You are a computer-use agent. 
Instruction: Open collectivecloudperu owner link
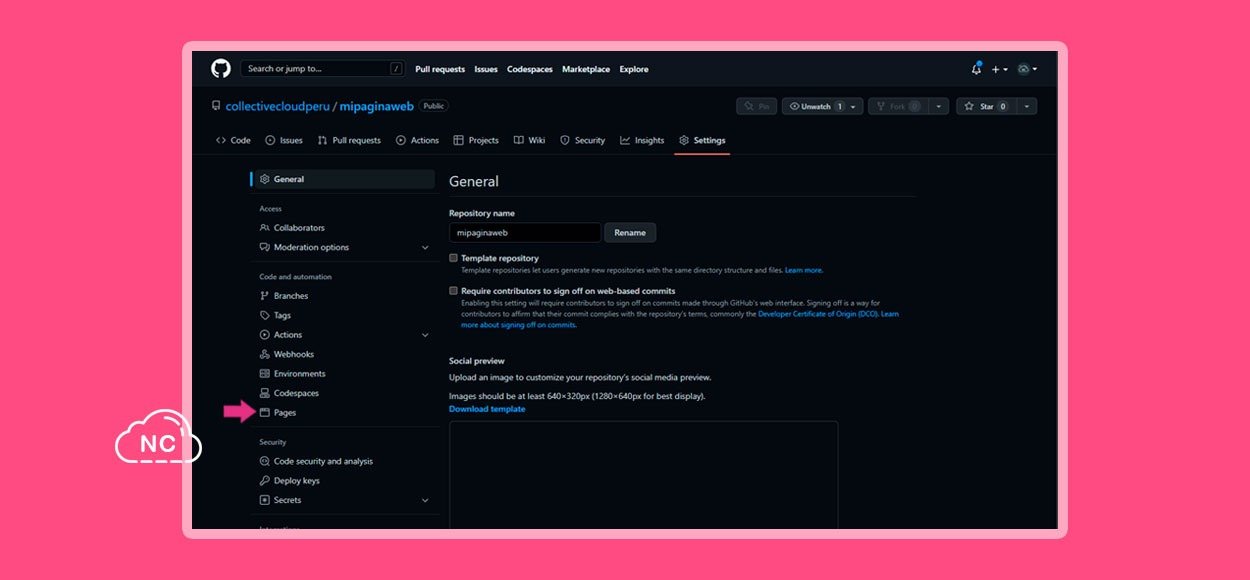tap(278, 106)
